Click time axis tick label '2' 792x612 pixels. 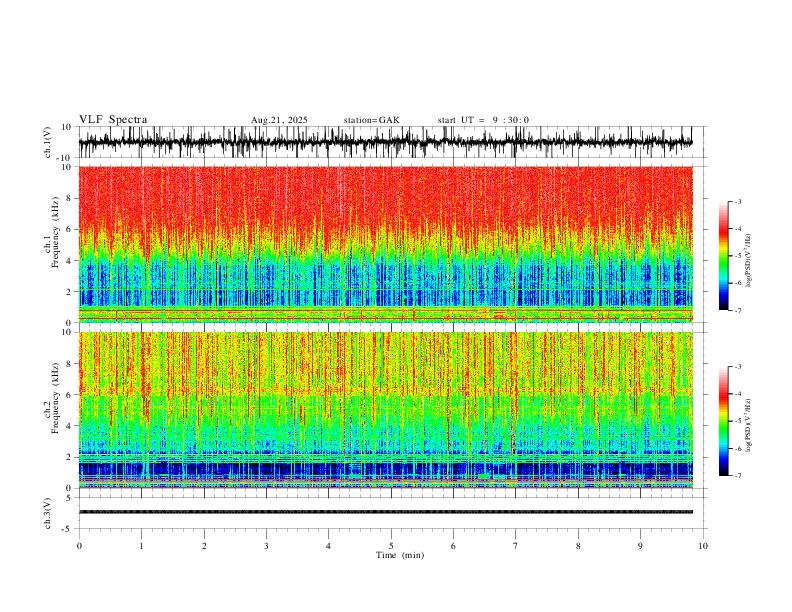coord(204,546)
